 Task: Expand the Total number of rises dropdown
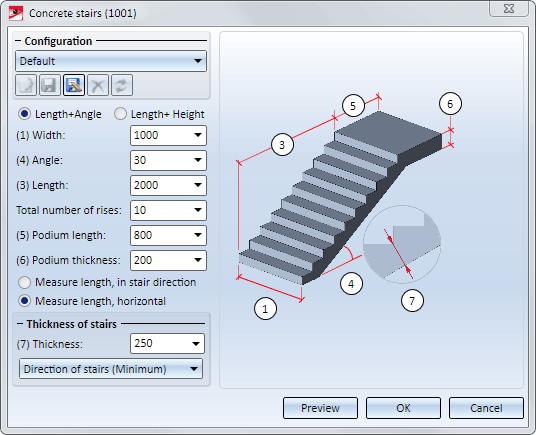[x=198, y=210]
